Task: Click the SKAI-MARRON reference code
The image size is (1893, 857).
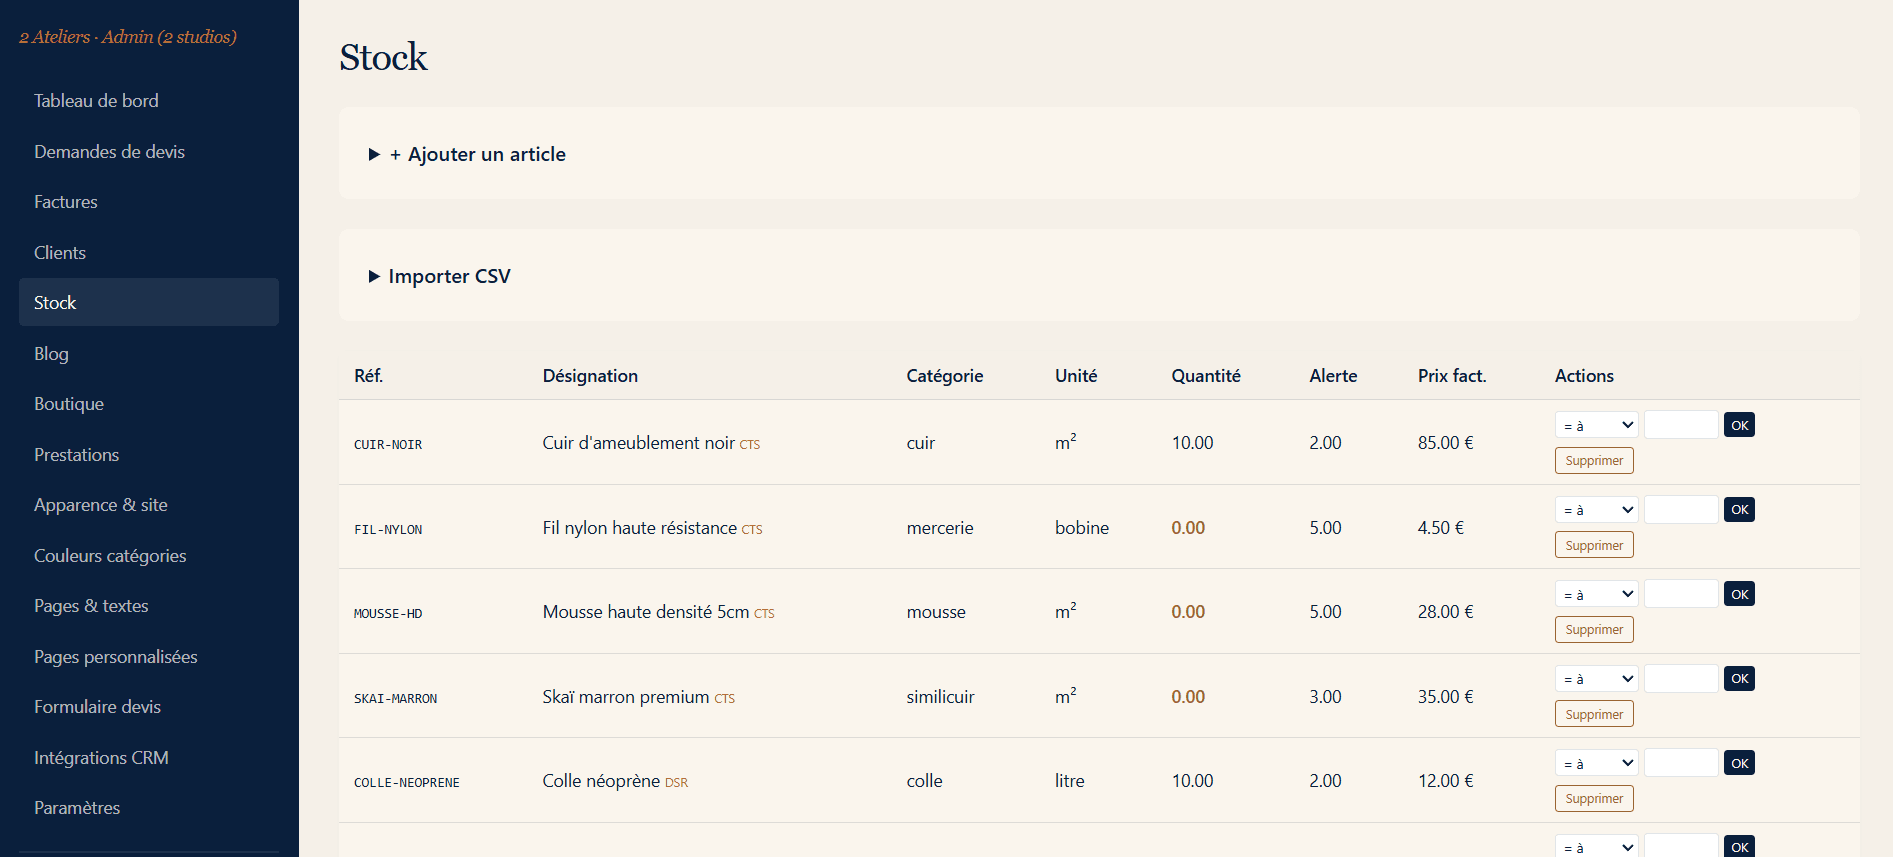Action: [x=396, y=699]
